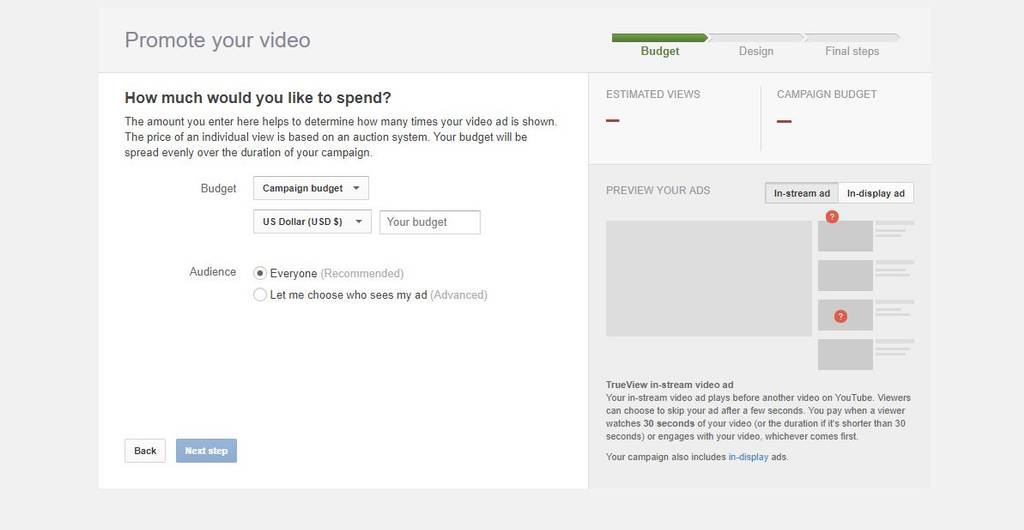Click the Audience label

pyautogui.click(x=213, y=272)
